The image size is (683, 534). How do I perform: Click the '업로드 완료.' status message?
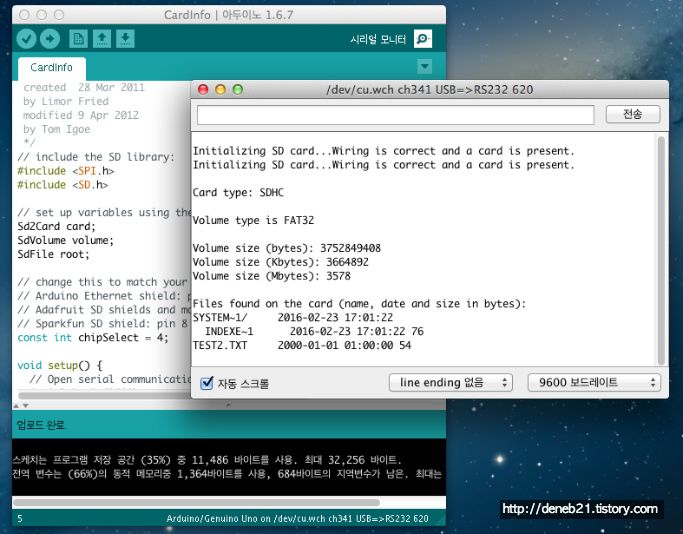[x=41, y=425]
